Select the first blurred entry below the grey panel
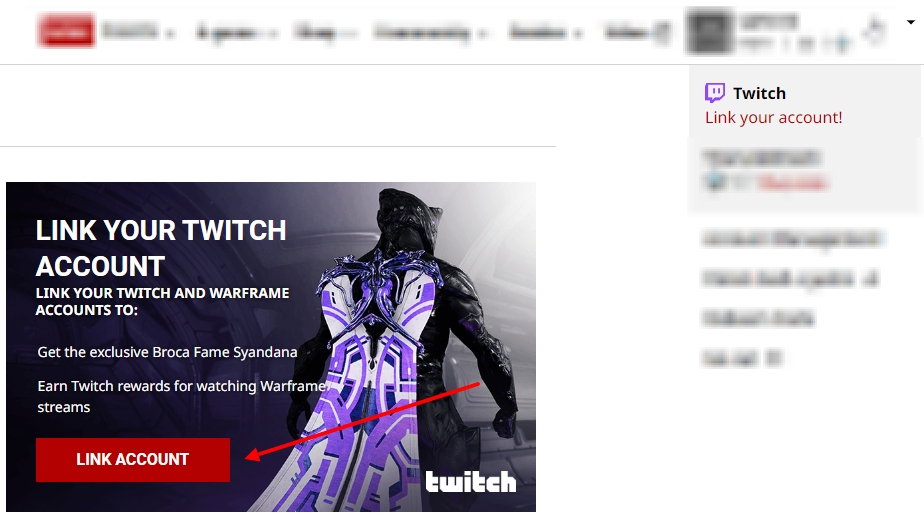924x521 pixels. (790, 239)
